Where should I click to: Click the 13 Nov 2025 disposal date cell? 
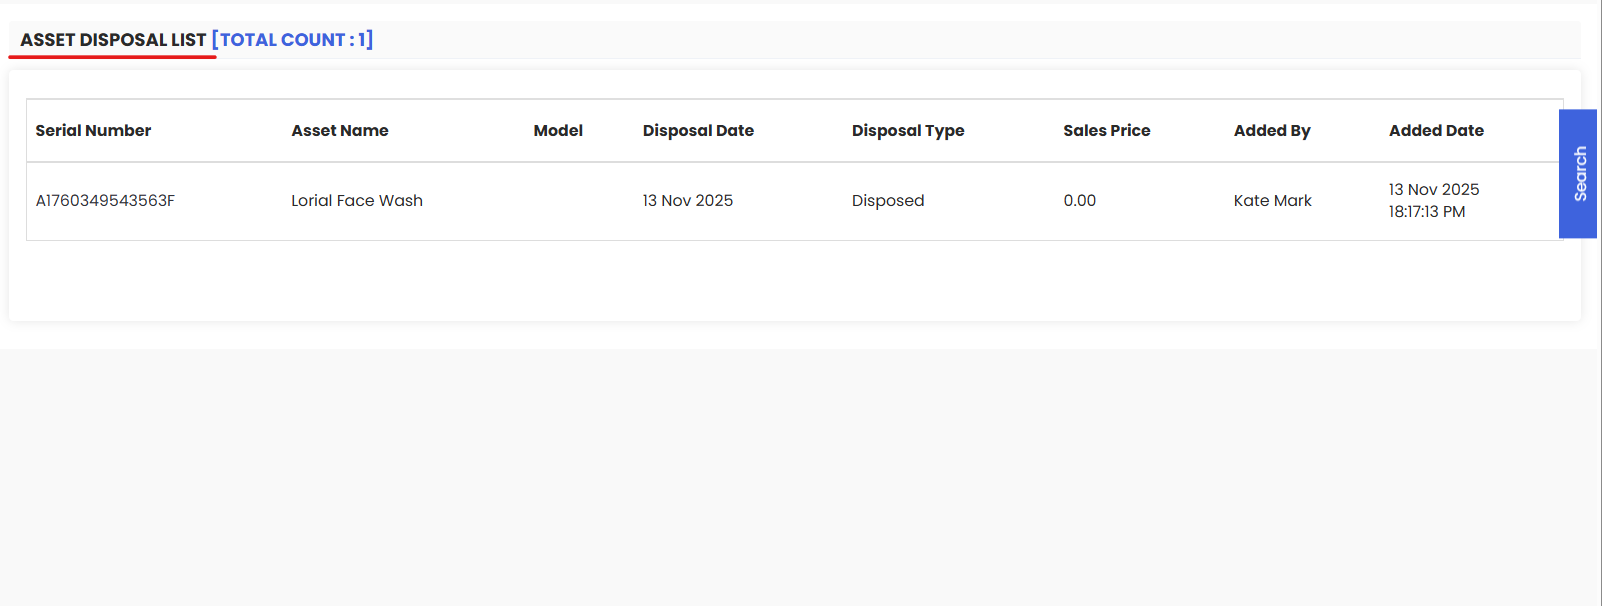tap(688, 201)
